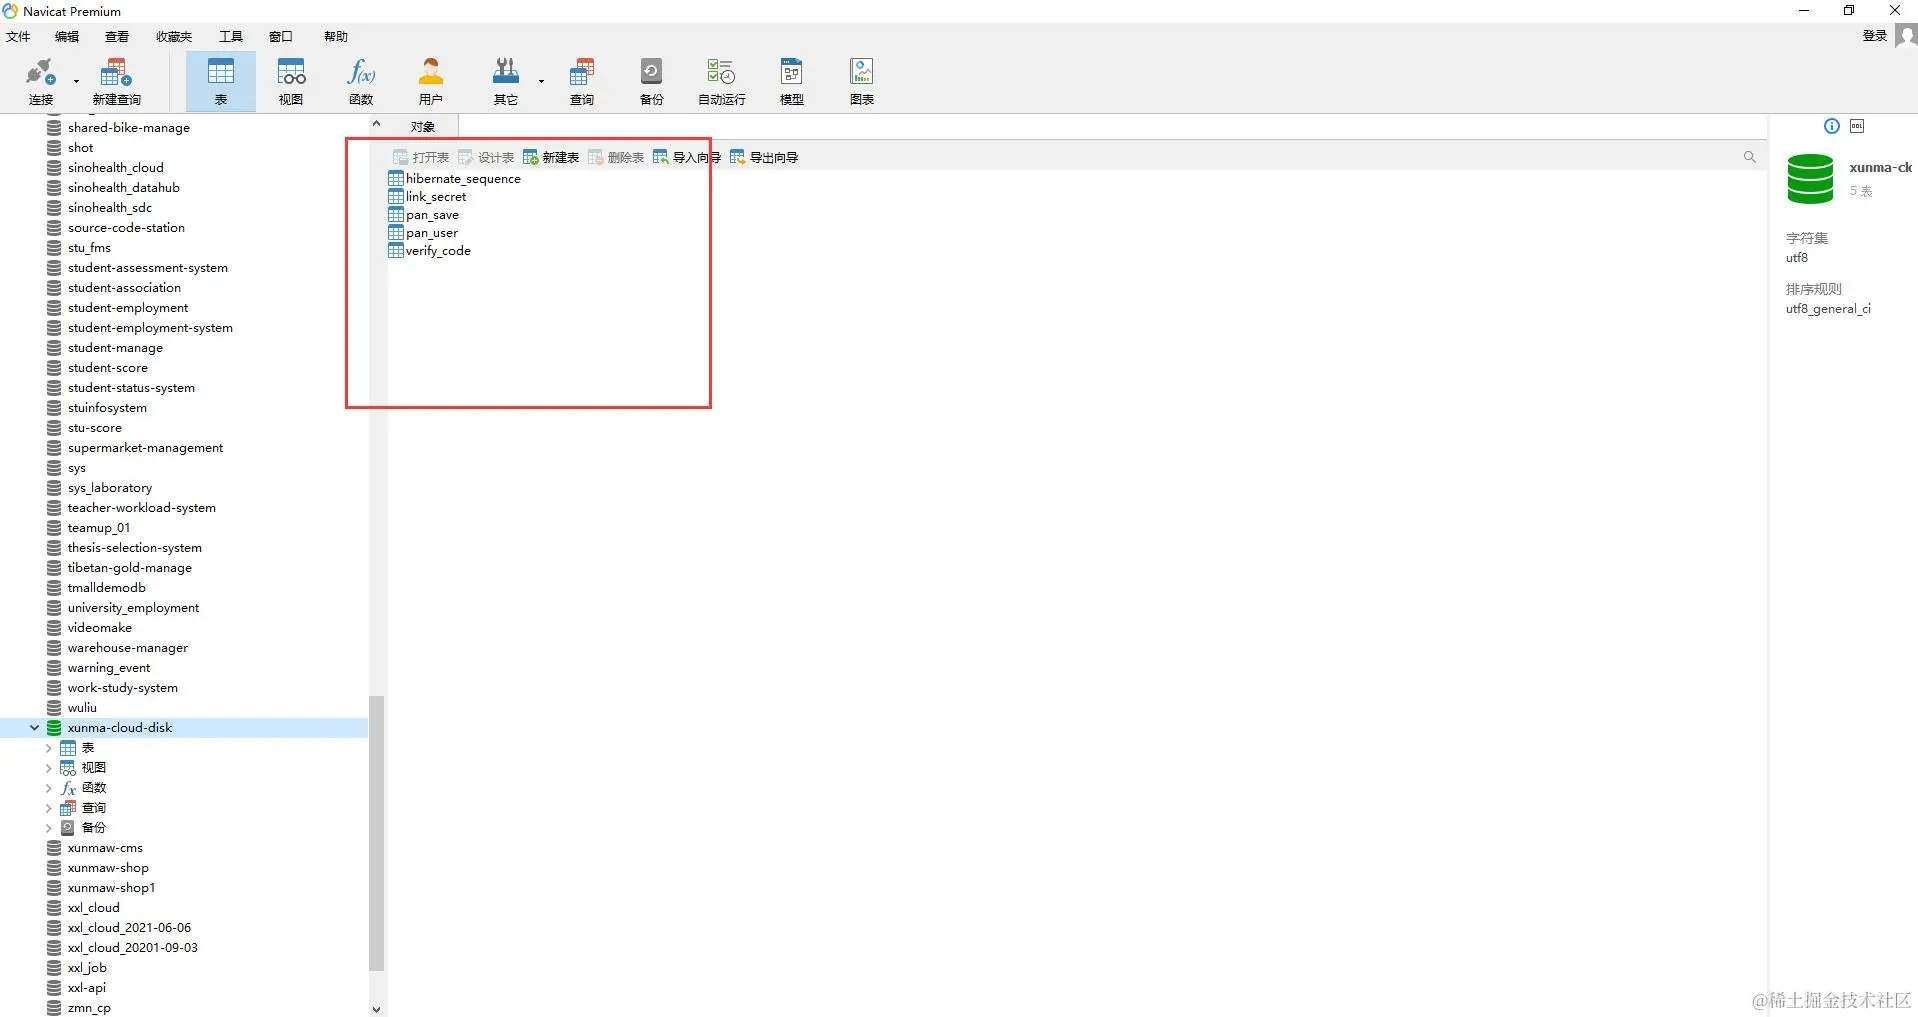The width and height of the screenshot is (1918, 1017).
Task: Click the user avatar icon next to 登录
Action: tap(1906, 36)
